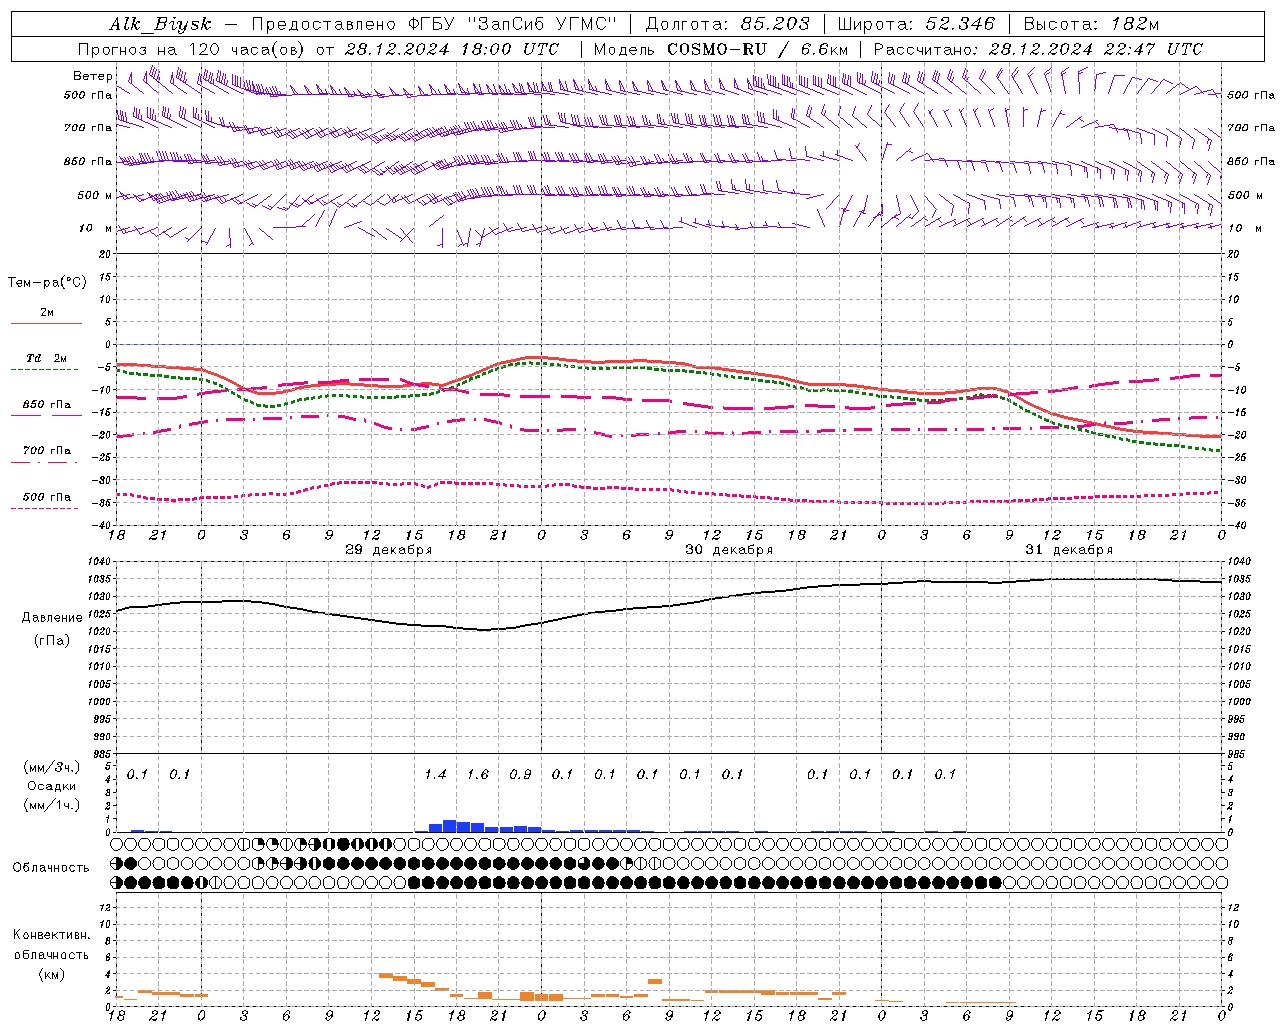
Task: Click the 31 декабря date label
Action: click(x=1069, y=550)
